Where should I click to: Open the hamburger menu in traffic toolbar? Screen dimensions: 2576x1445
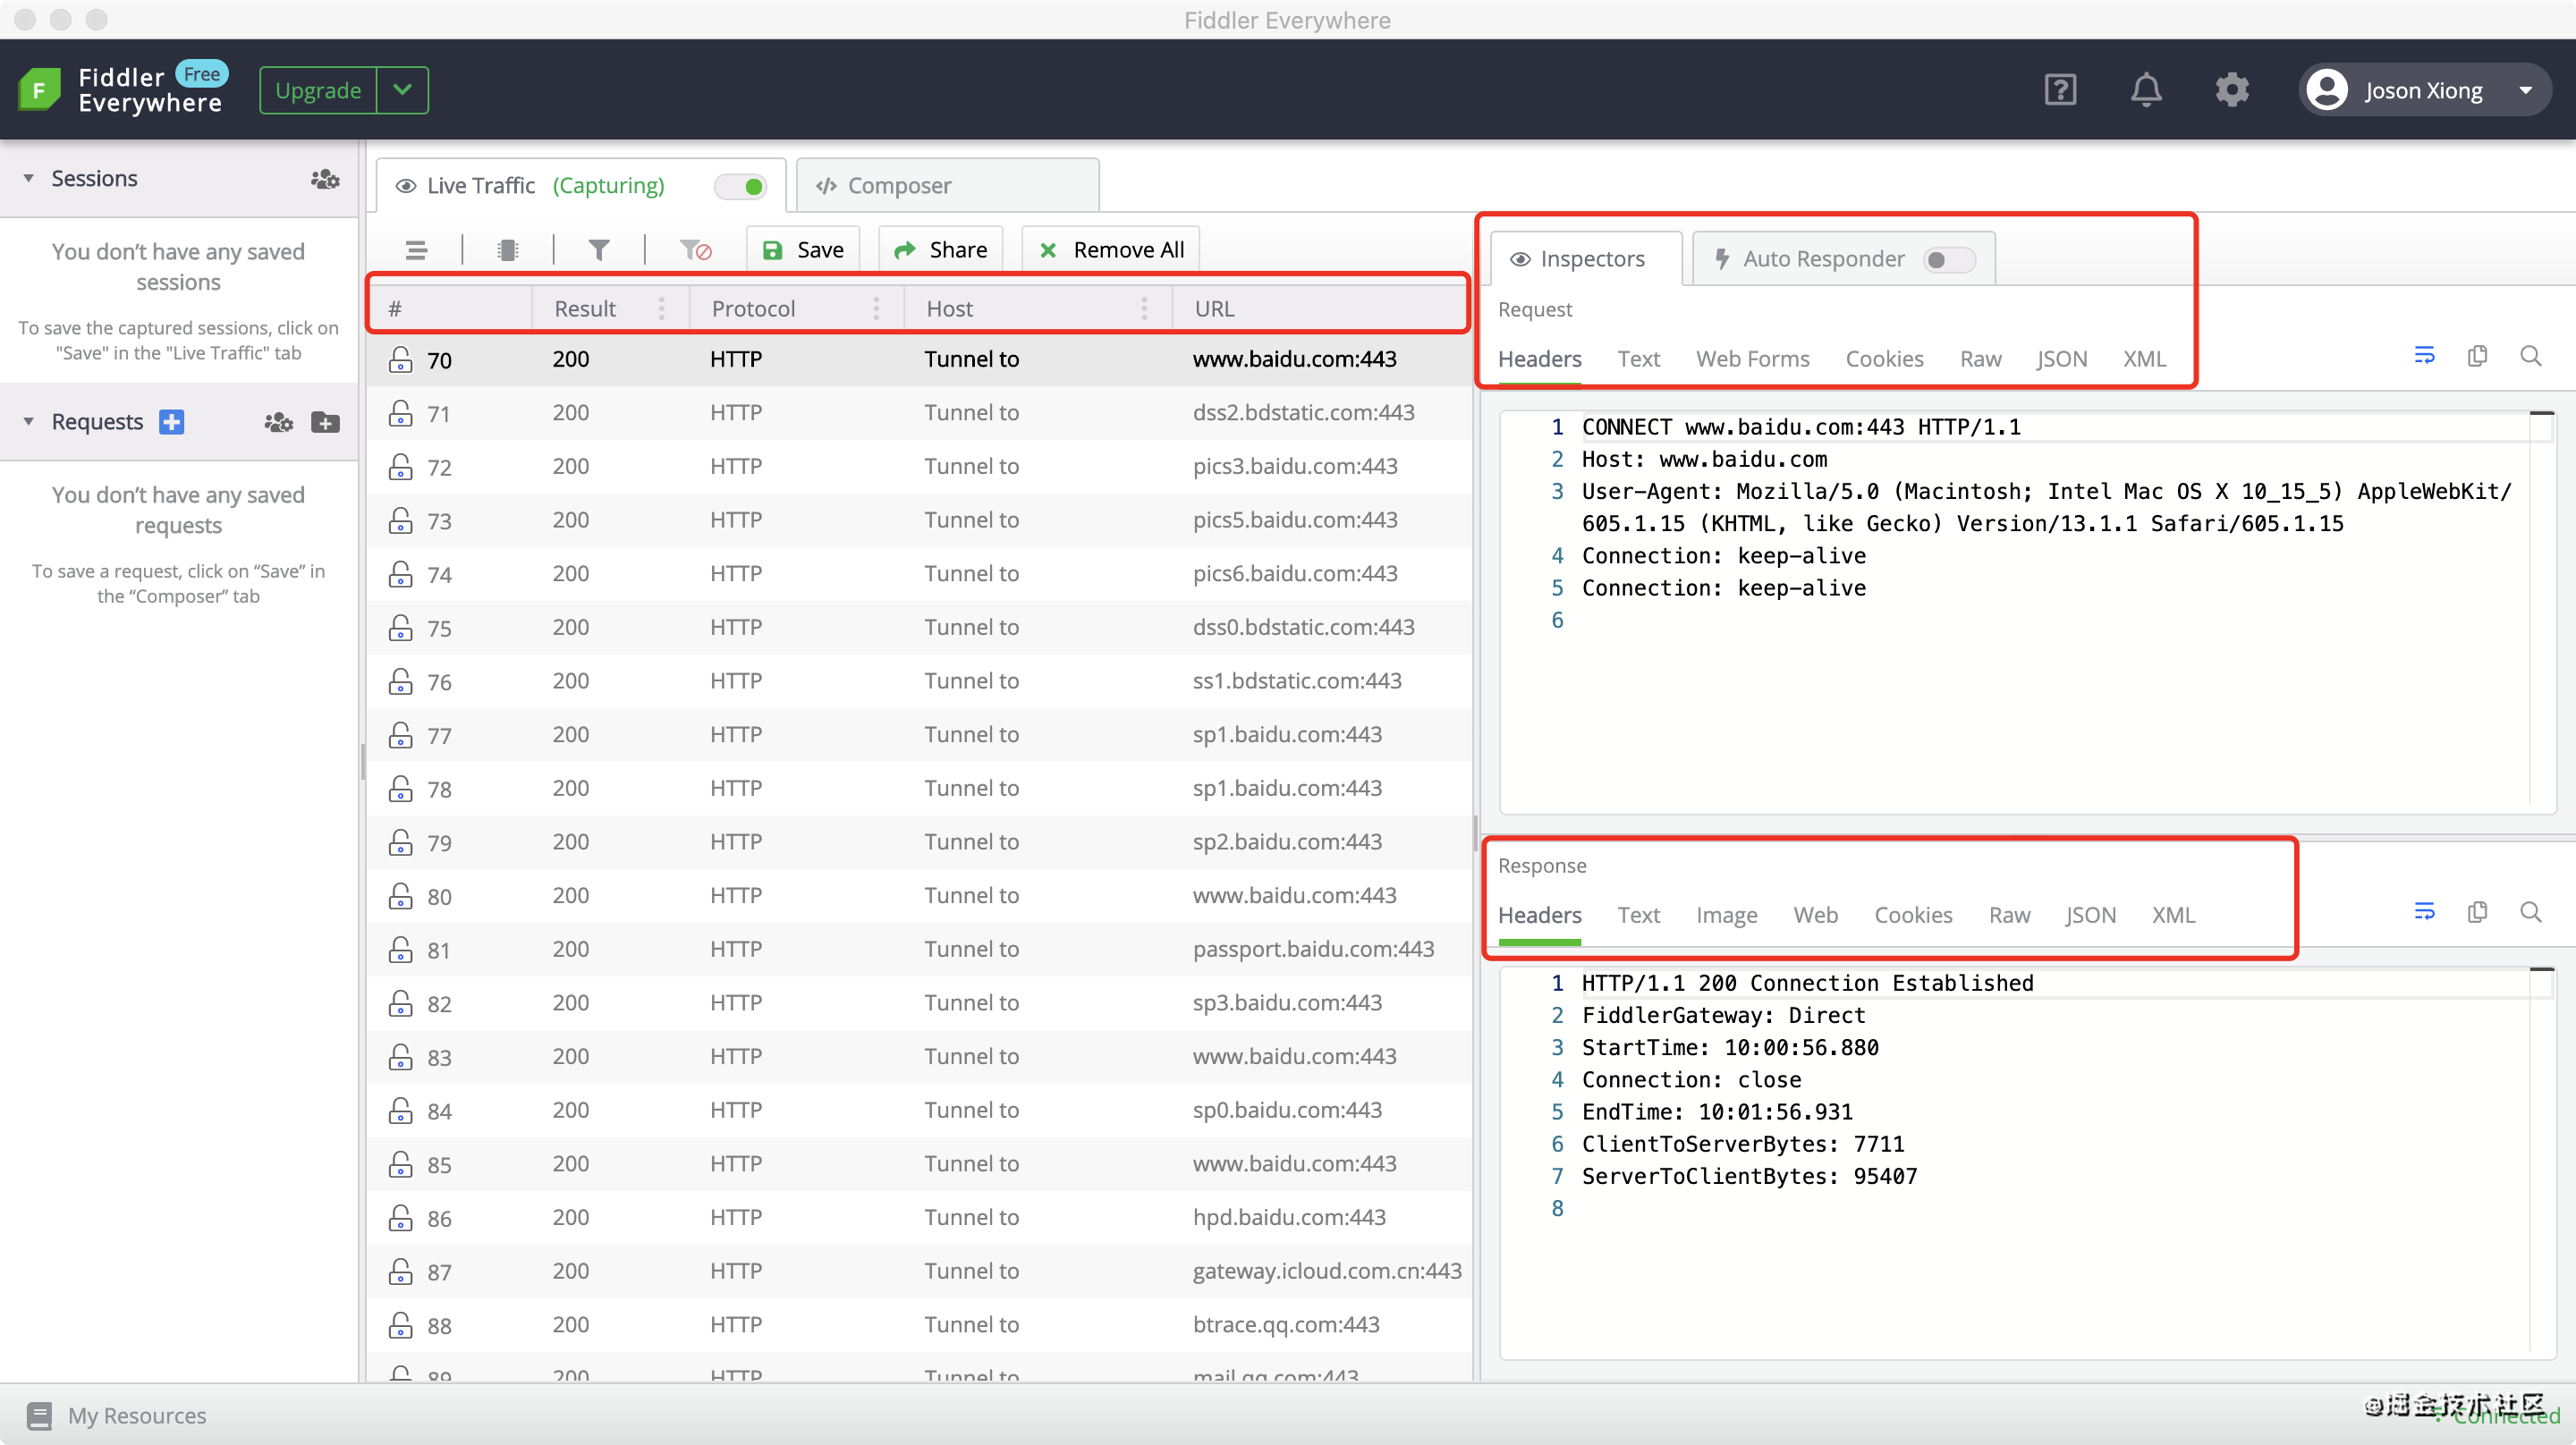point(416,250)
